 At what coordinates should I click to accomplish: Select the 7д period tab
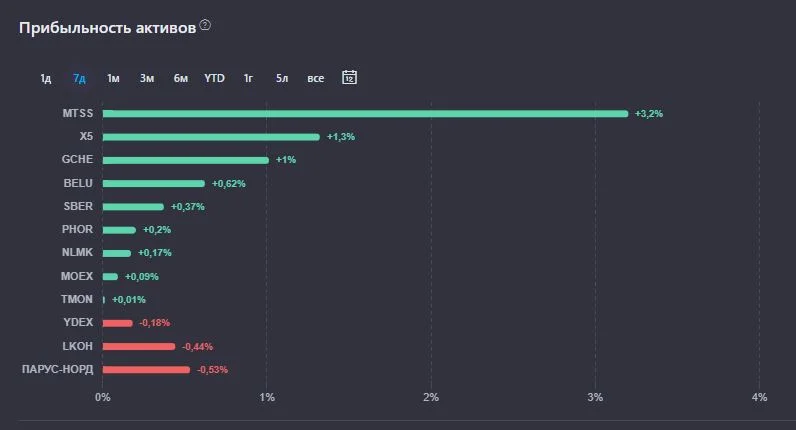pyautogui.click(x=79, y=78)
